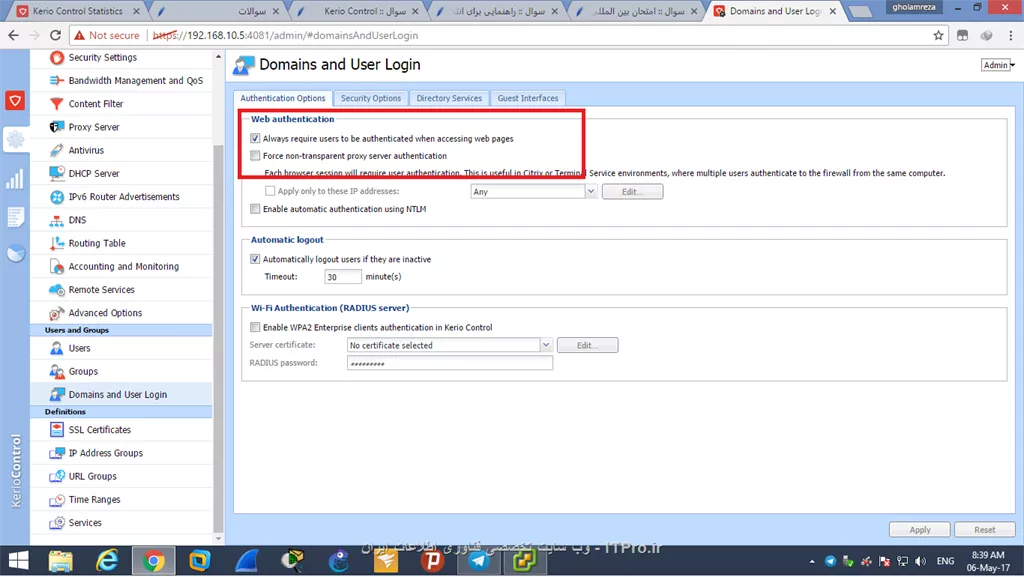Click the Antivirus syringe icon
Viewport: 1024px width, 577px height.
(x=57, y=150)
